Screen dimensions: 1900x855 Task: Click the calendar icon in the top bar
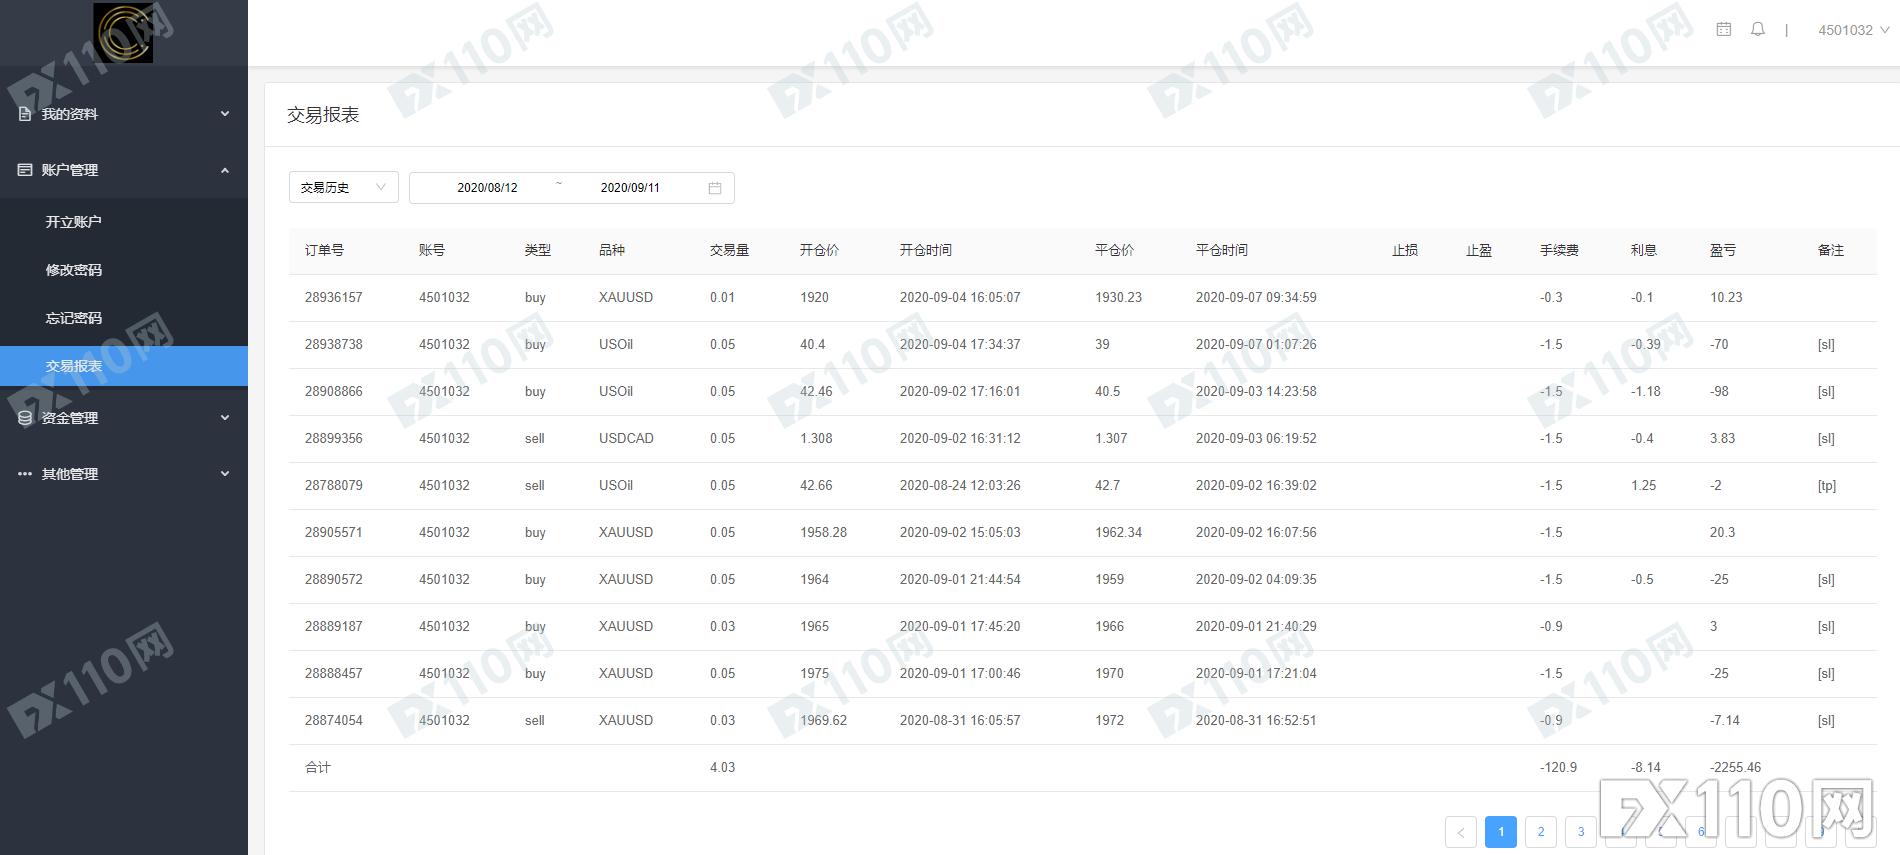point(1724,30)
